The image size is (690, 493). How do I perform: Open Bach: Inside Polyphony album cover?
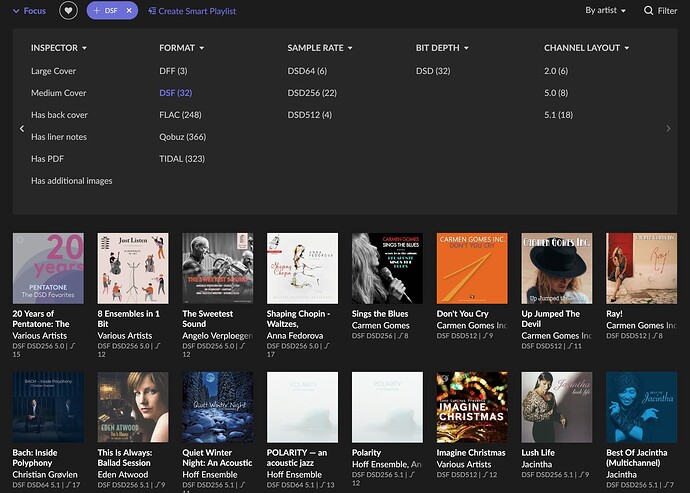(48, 407)
